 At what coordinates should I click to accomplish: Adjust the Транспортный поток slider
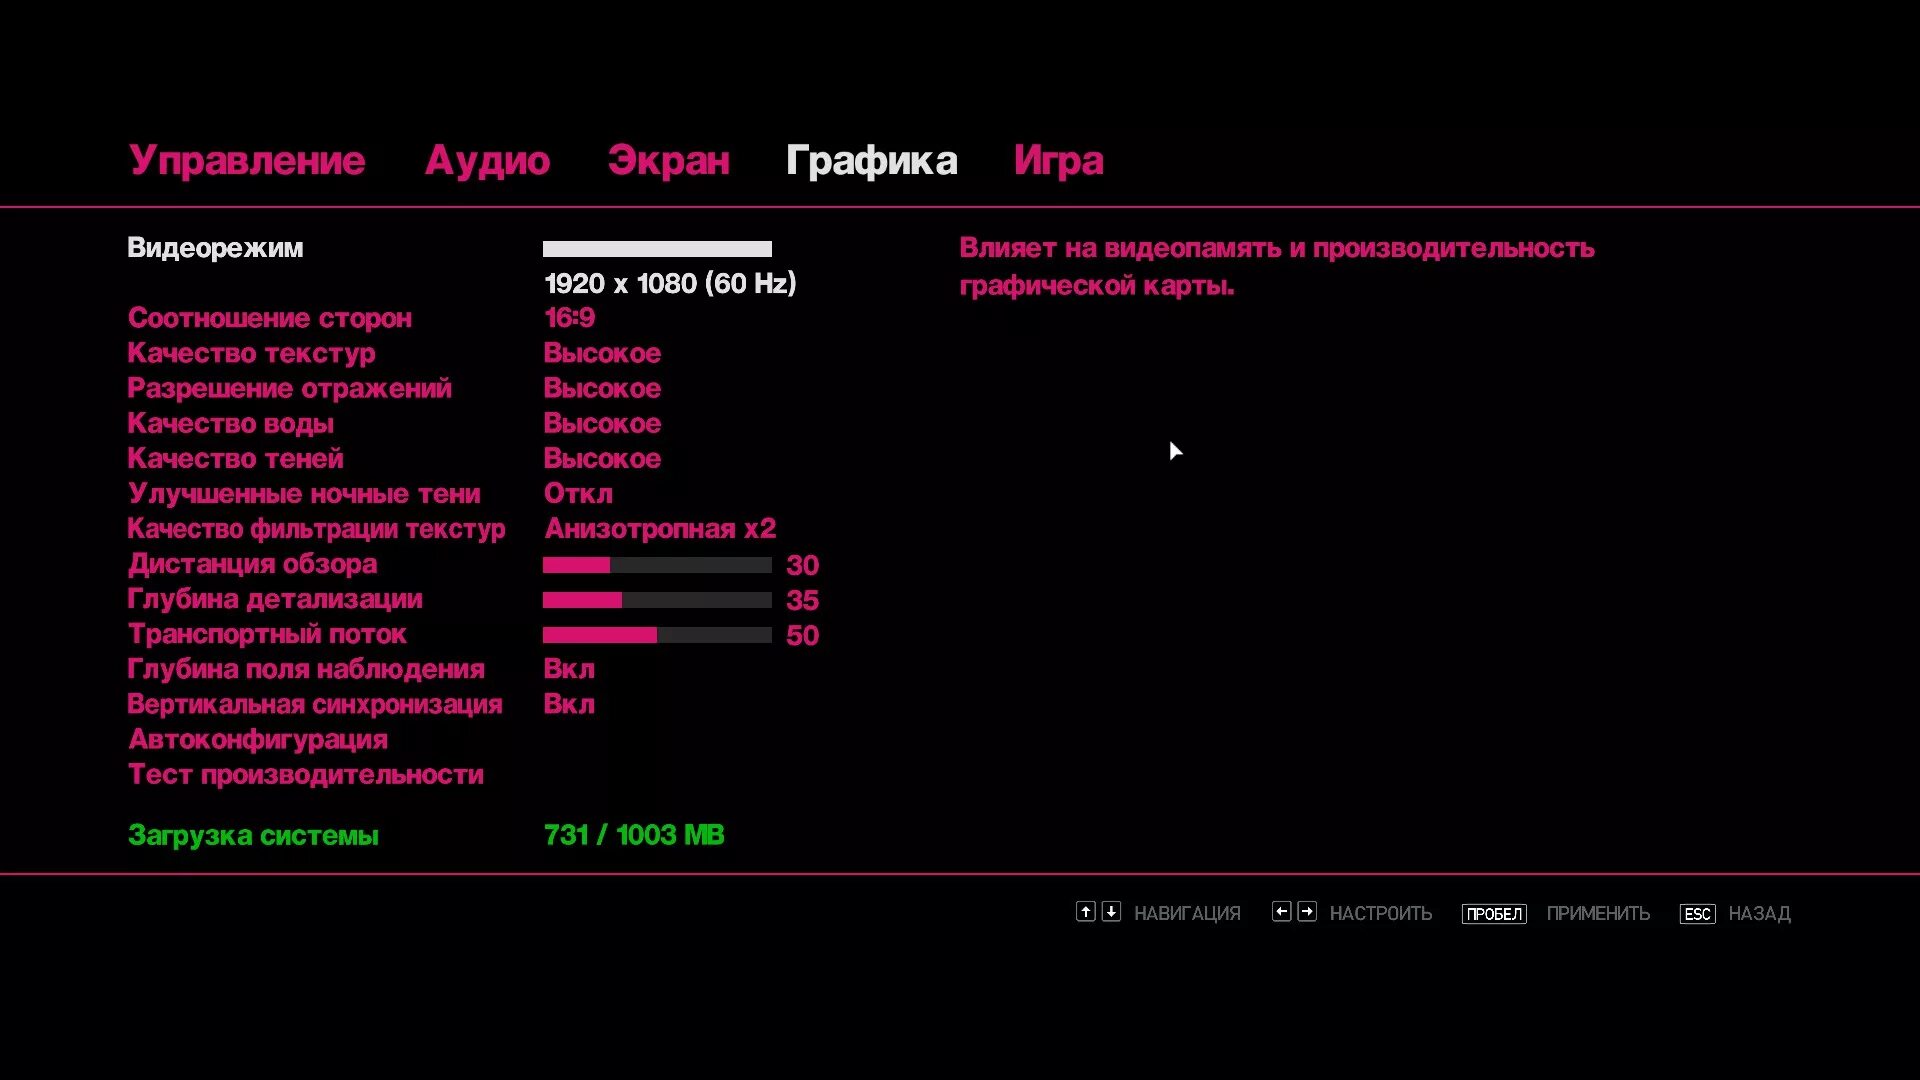(x=657, y=635)
